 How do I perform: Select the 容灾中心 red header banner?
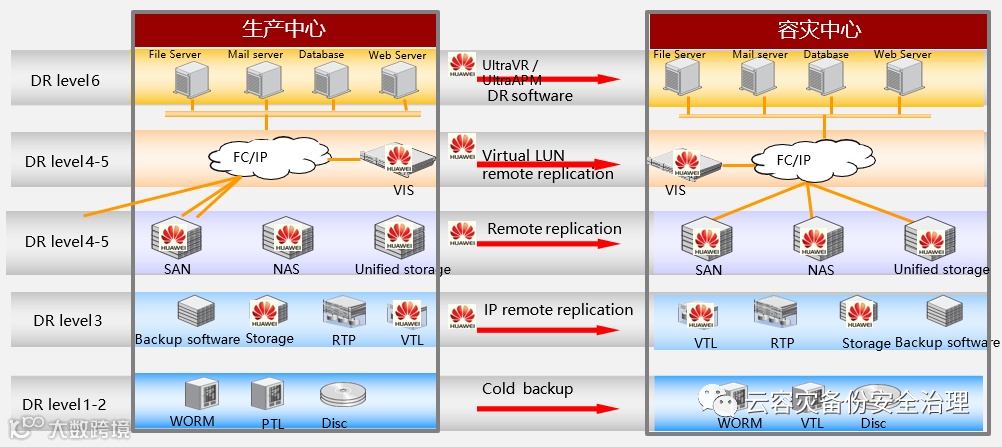(x=819, y=30)
